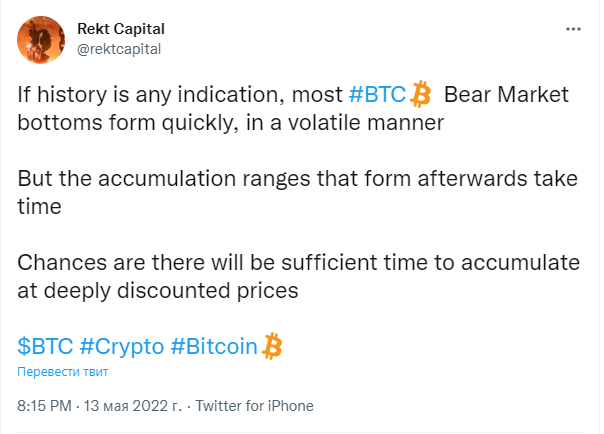
Task: Click the Bitcoin emoji next to #BTC
Action: (420, 94)
